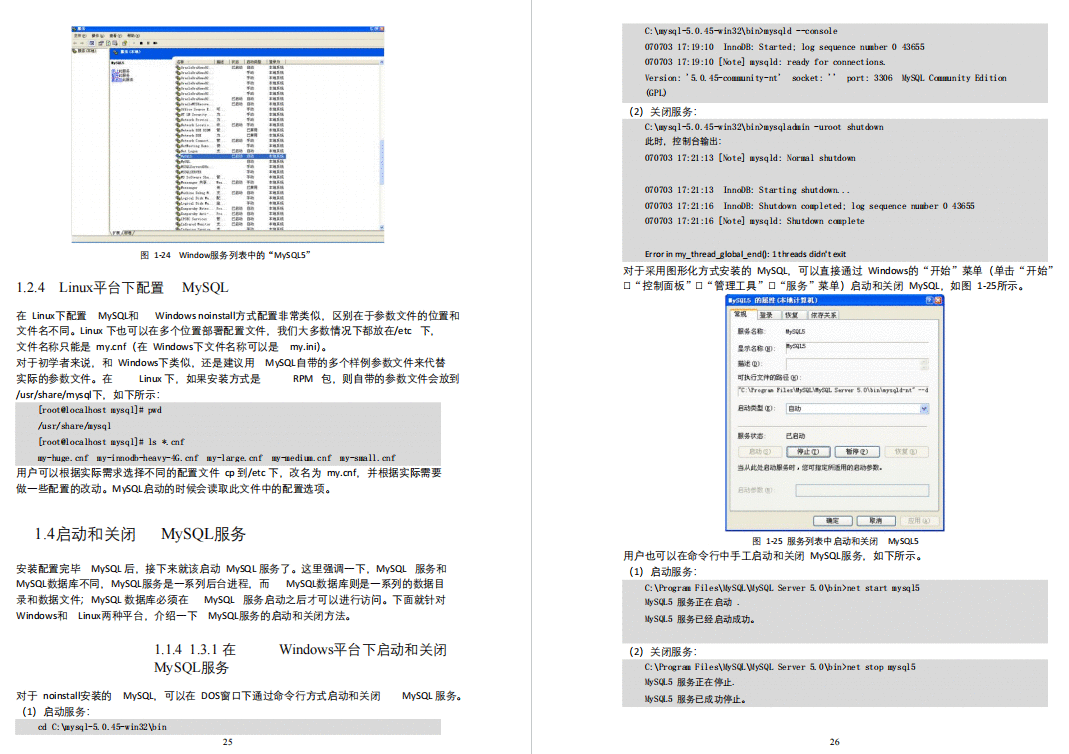Viewport: 1069px width, 754px height.
Task: Open the 文件 menu in Services window
Action: click(x=80, y=36)
